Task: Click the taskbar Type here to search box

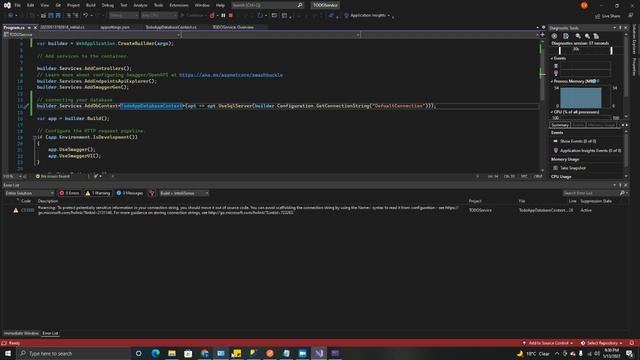Action: click(74, 353)
